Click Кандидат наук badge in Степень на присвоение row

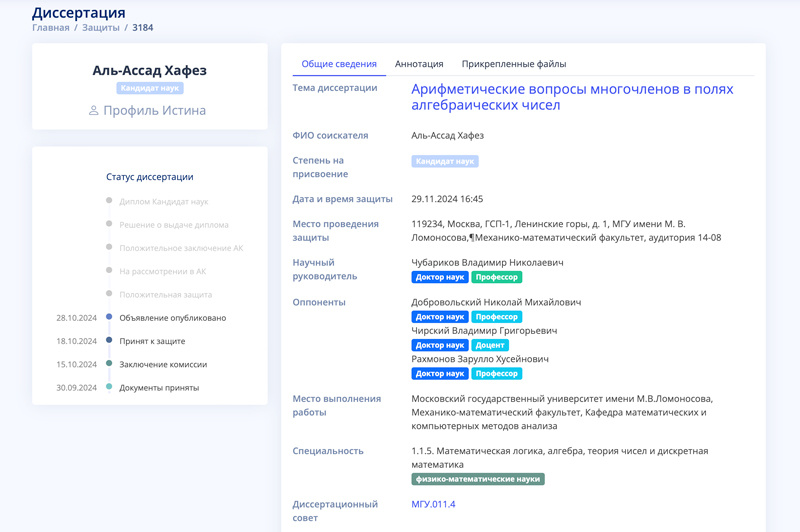pyautogui.click(x=445, y=161)
